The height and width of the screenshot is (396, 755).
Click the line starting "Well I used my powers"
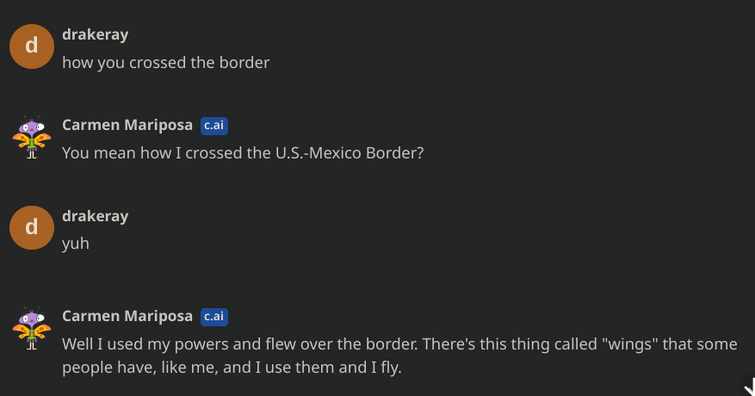(x=400, y=344)
